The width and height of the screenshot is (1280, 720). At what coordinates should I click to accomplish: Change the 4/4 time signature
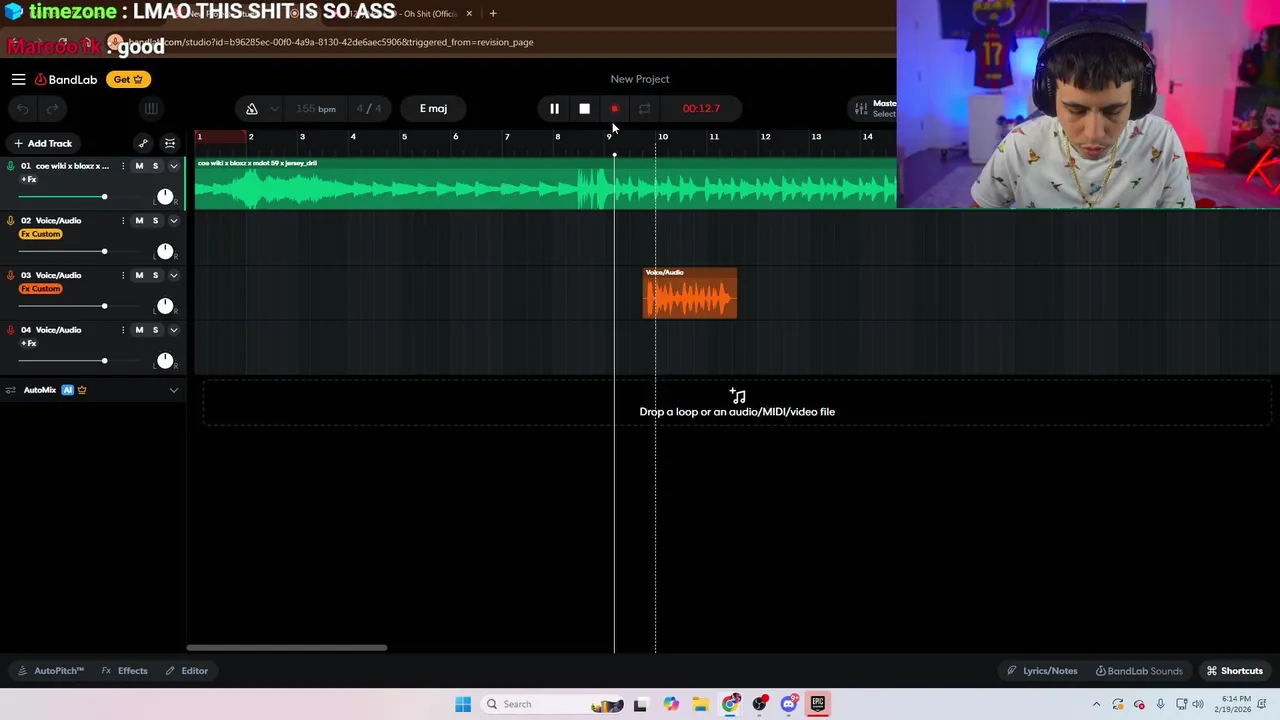(369, 108)
